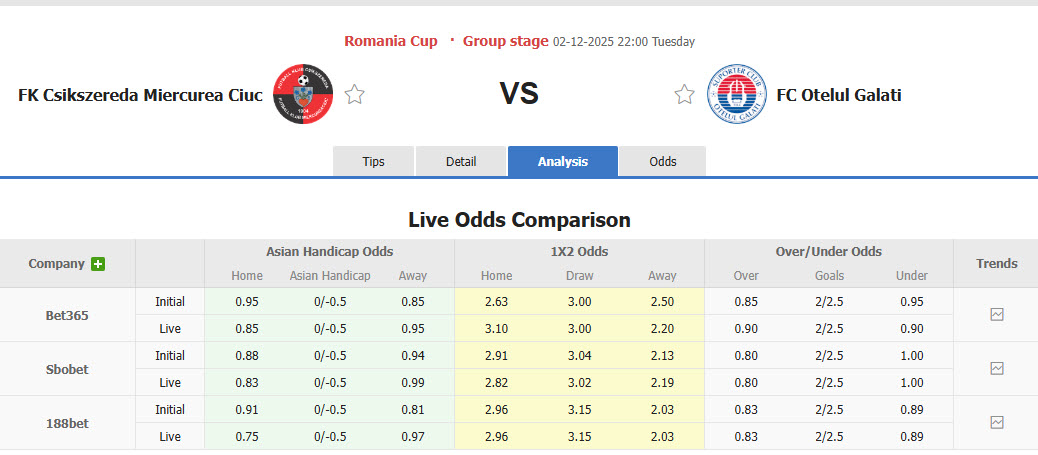1038x455 pixels.
Task: Switch to the Detail tab
Action: (x=461, y=161)
